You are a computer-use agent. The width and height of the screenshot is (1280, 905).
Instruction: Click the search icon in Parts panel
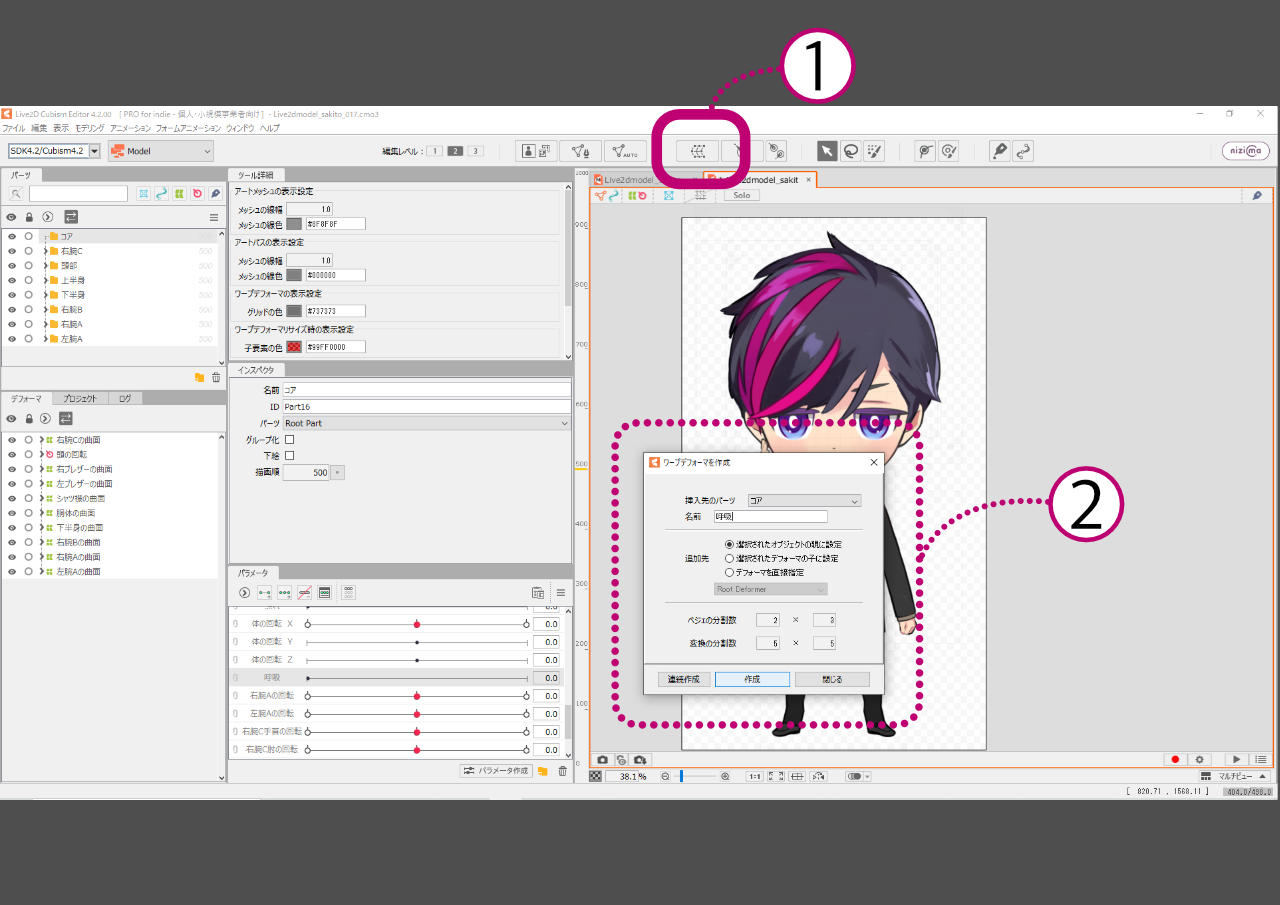(16, 193)
